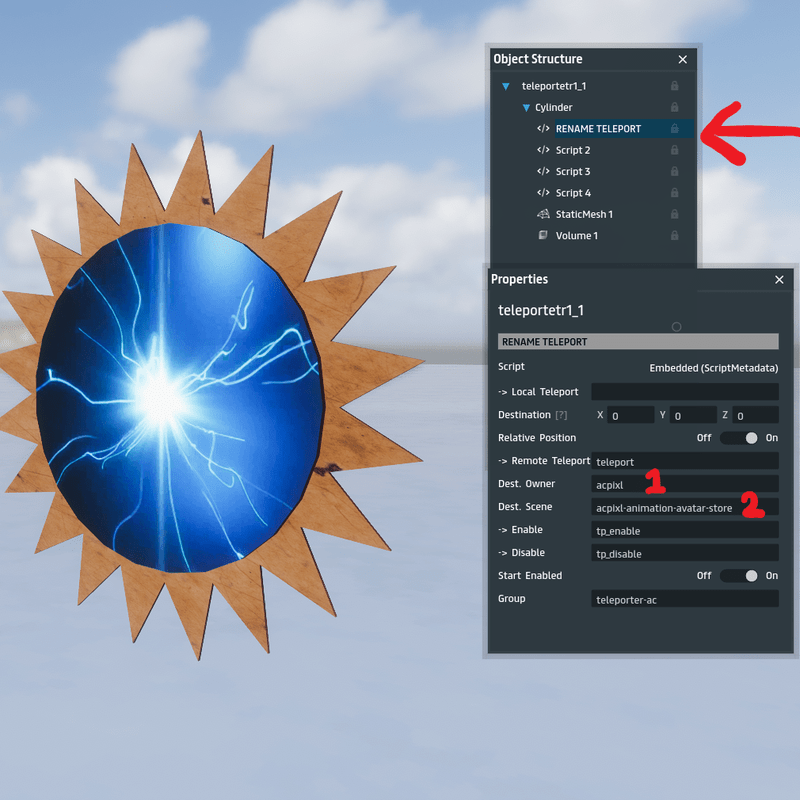Toggle lock icon on teleportetr1_1 row
The image size is (800, 800).
coord(675,86)
